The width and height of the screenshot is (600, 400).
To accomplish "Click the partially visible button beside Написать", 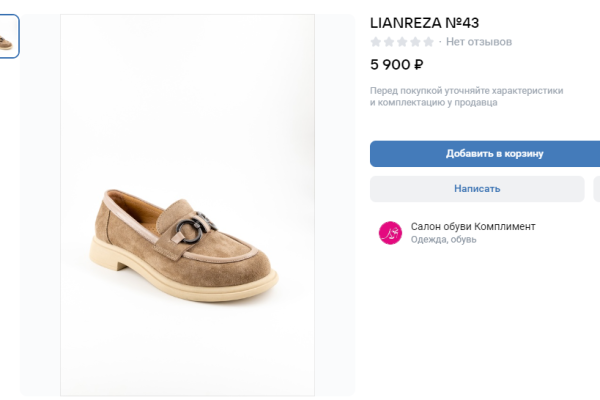I will 597,189.
